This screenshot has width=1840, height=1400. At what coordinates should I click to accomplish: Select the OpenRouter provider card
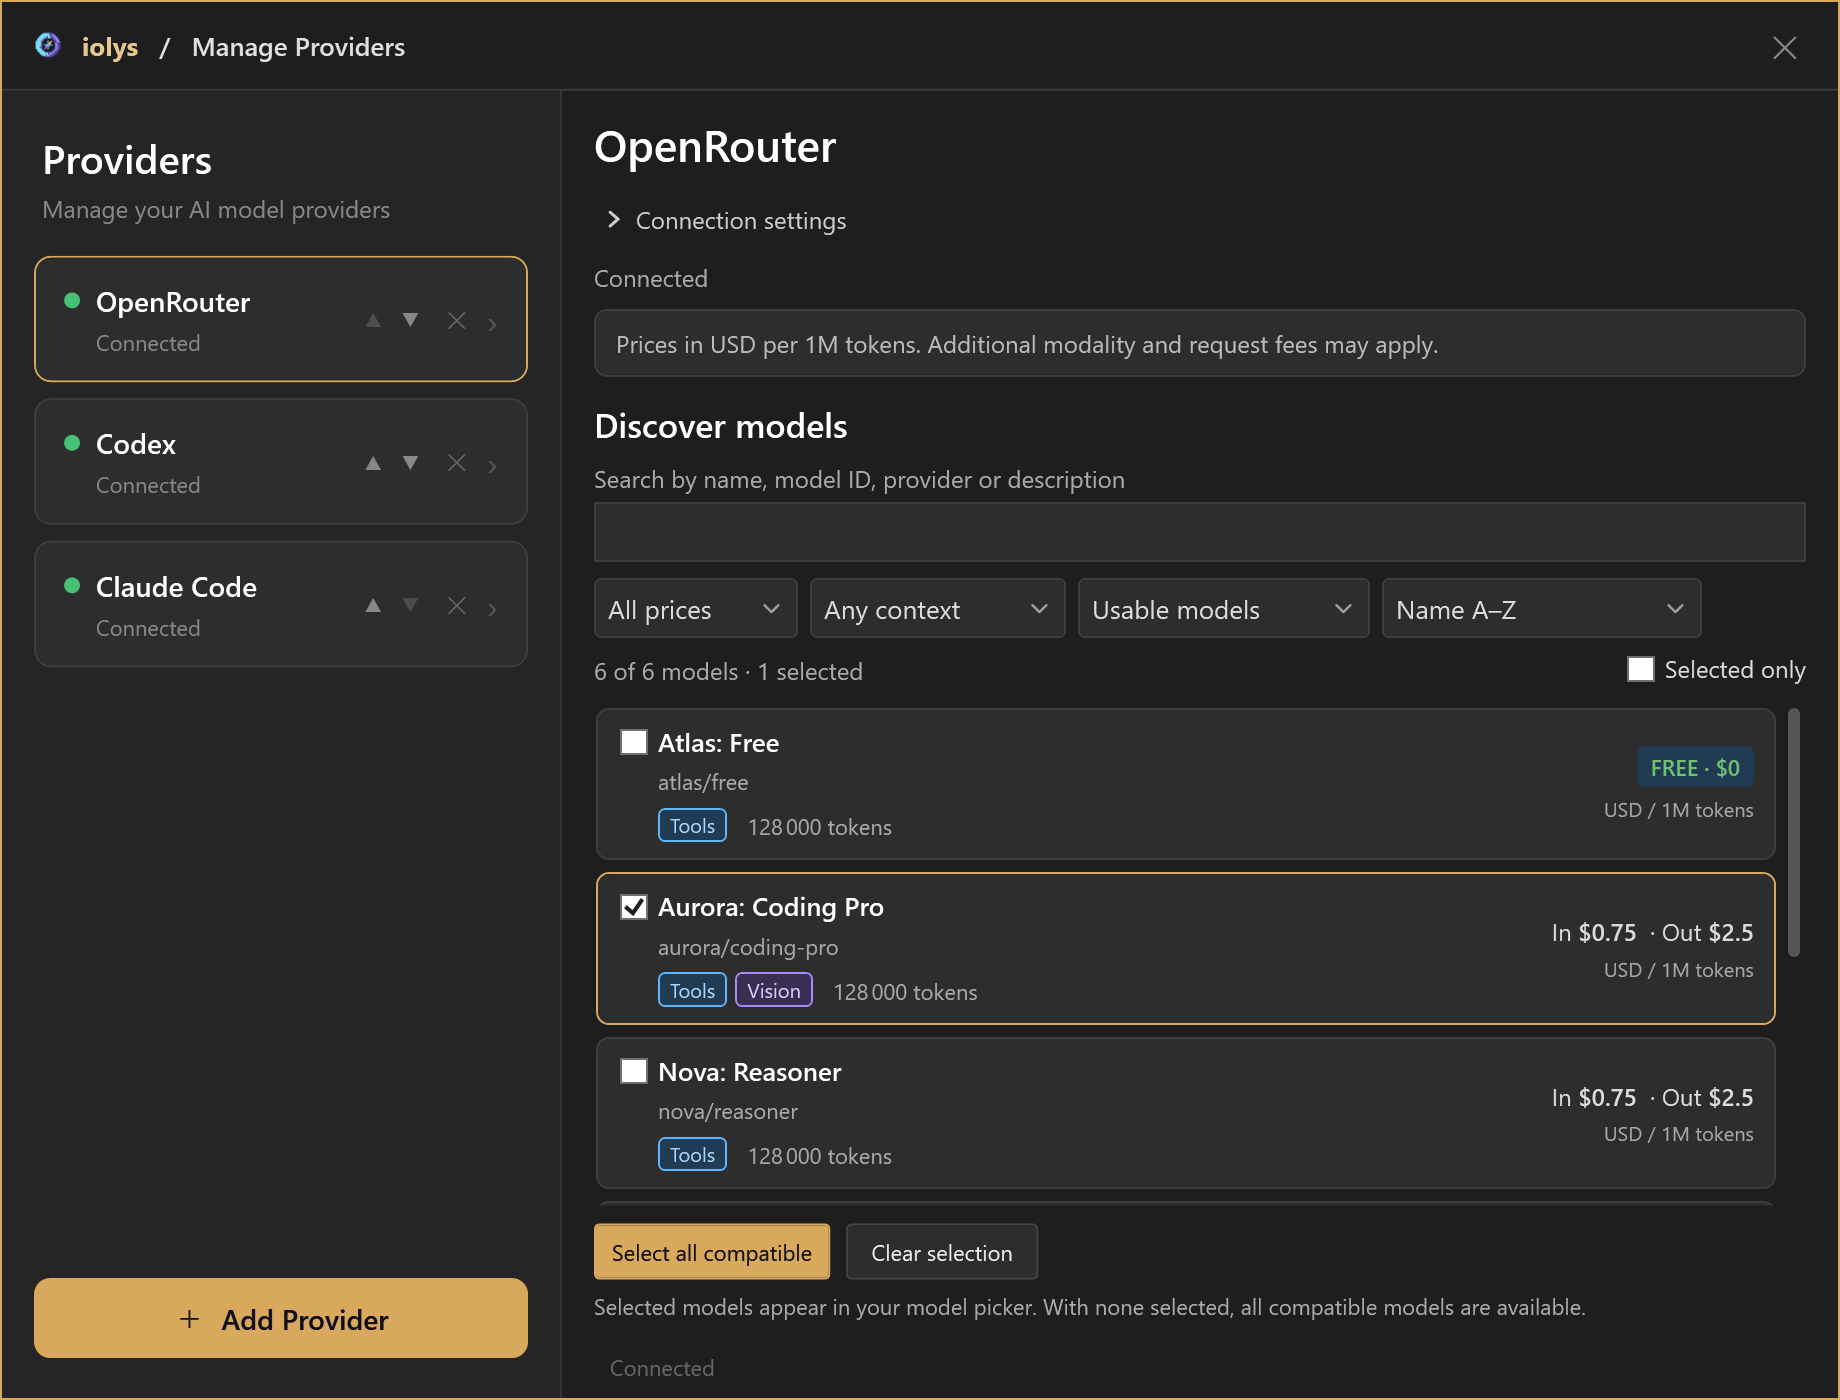pyautogui.click(x=281, y=320)
